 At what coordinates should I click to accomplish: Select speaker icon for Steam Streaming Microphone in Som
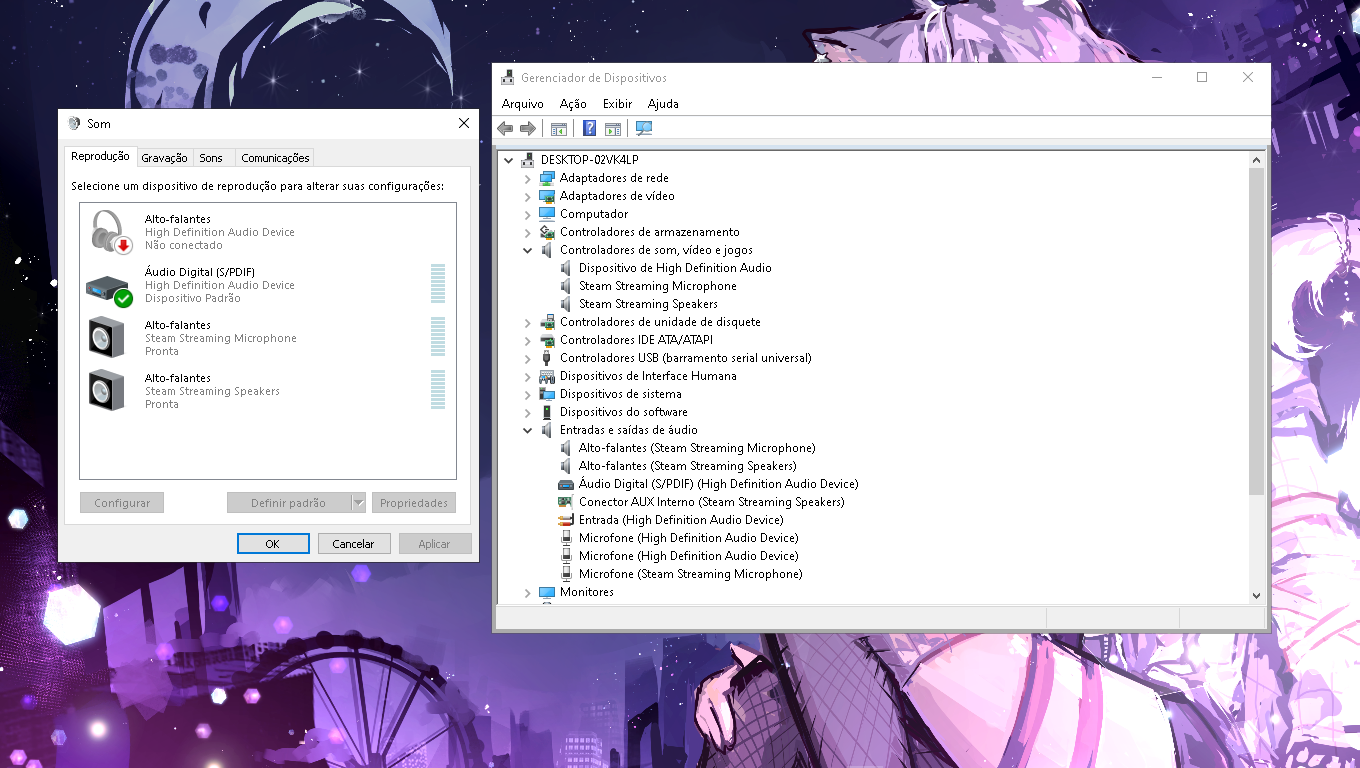tap(106, 337)
